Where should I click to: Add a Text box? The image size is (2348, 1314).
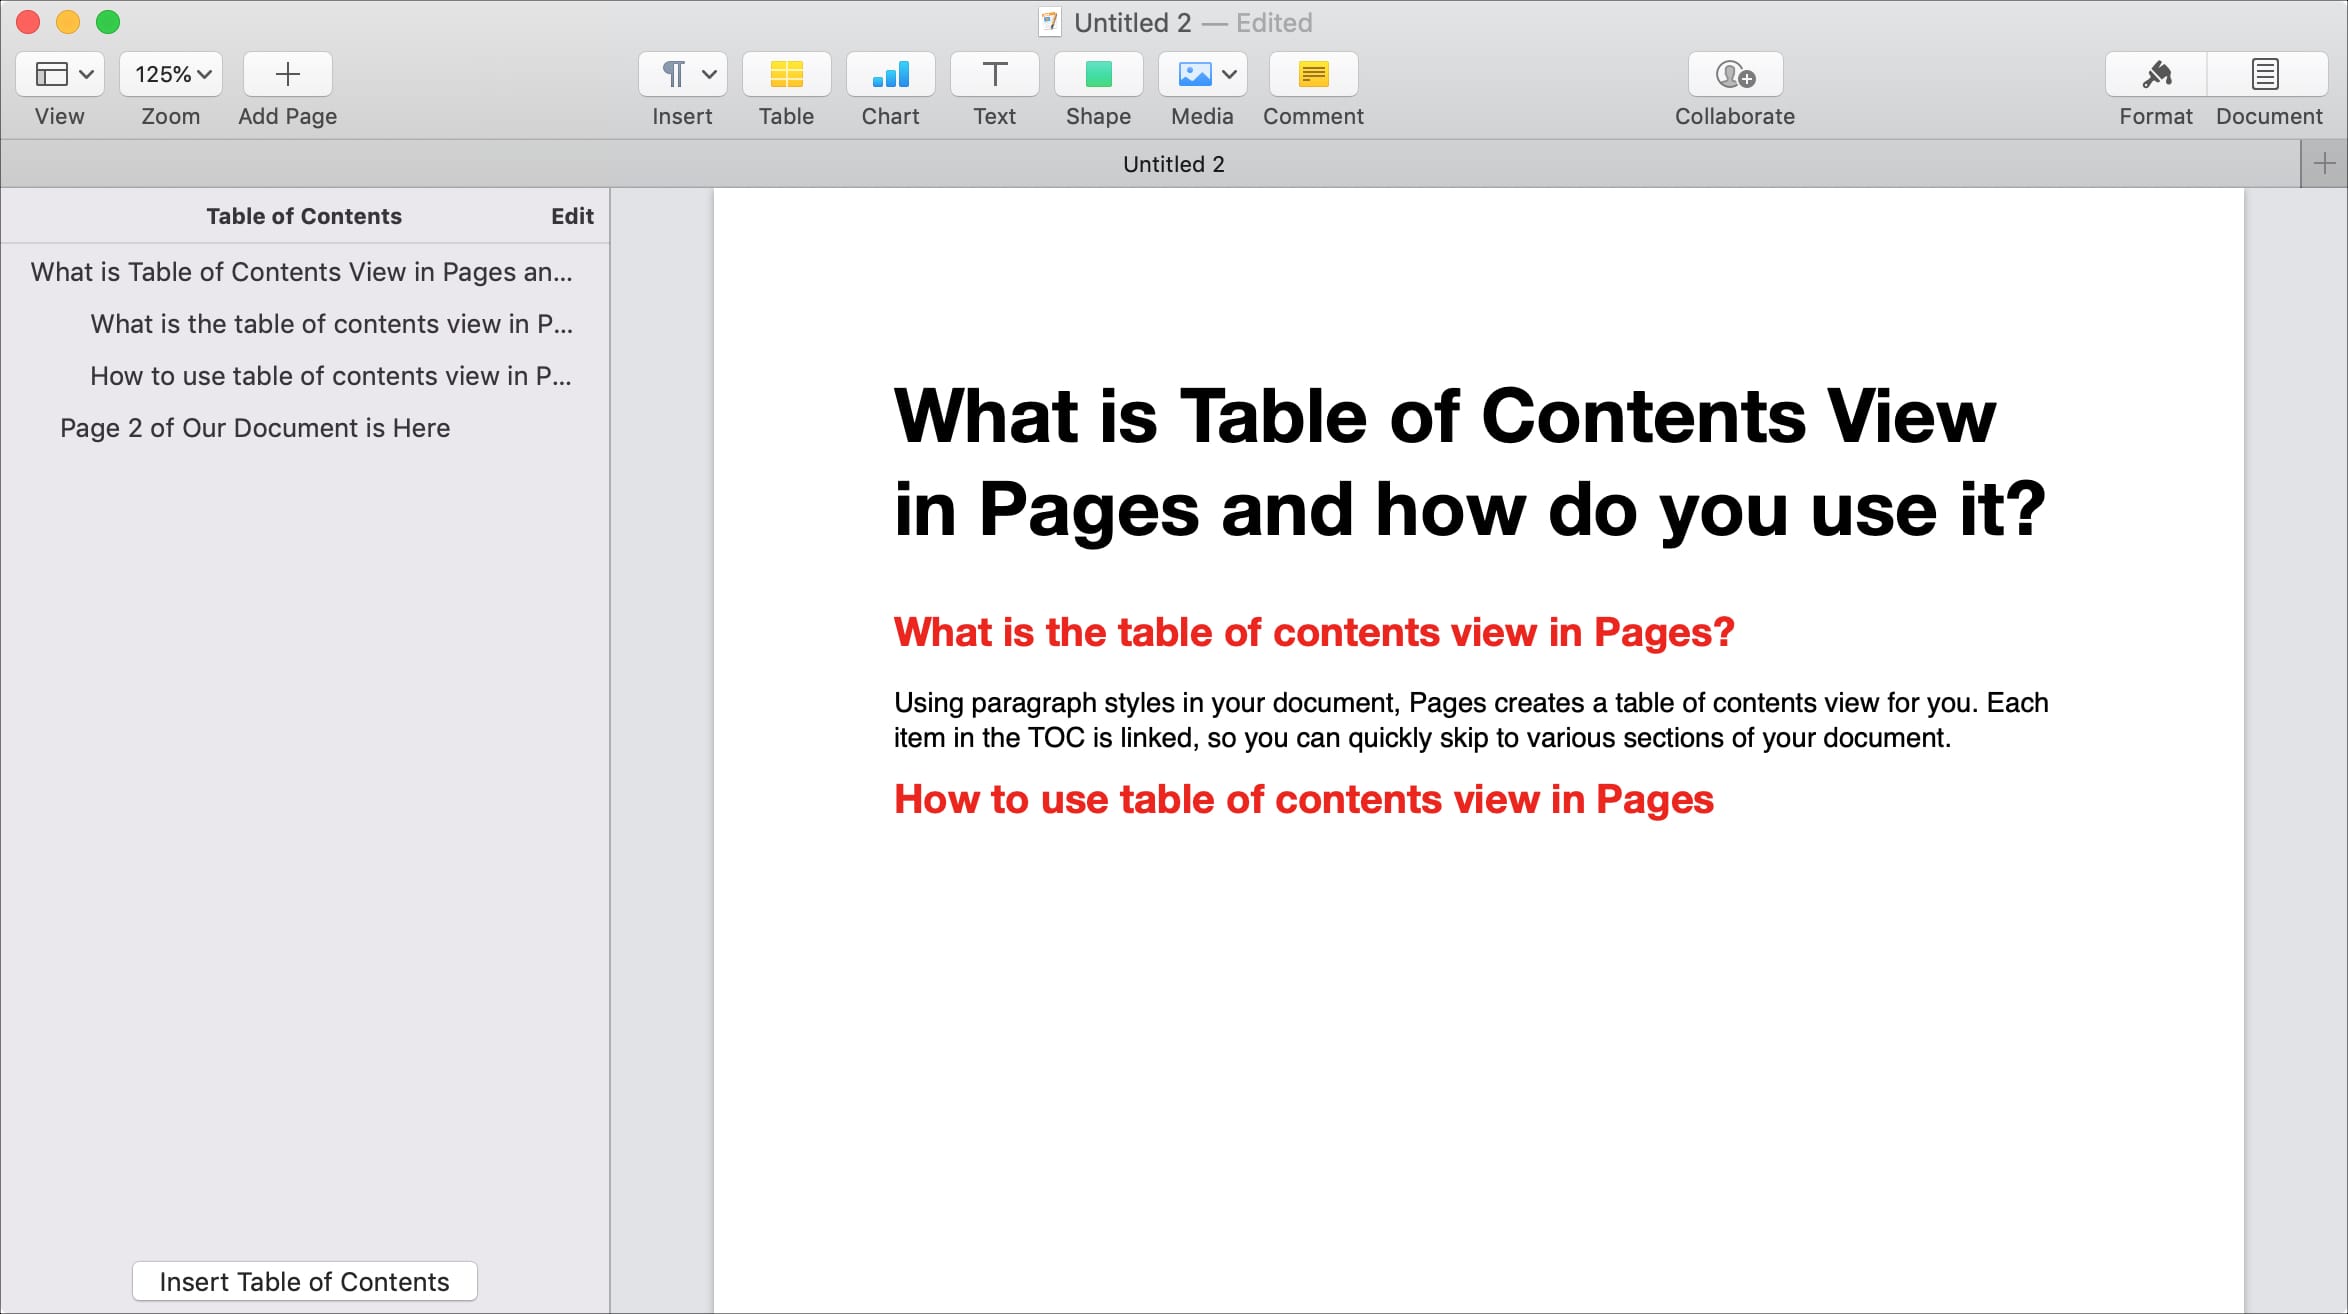click(x=994, y=74)
